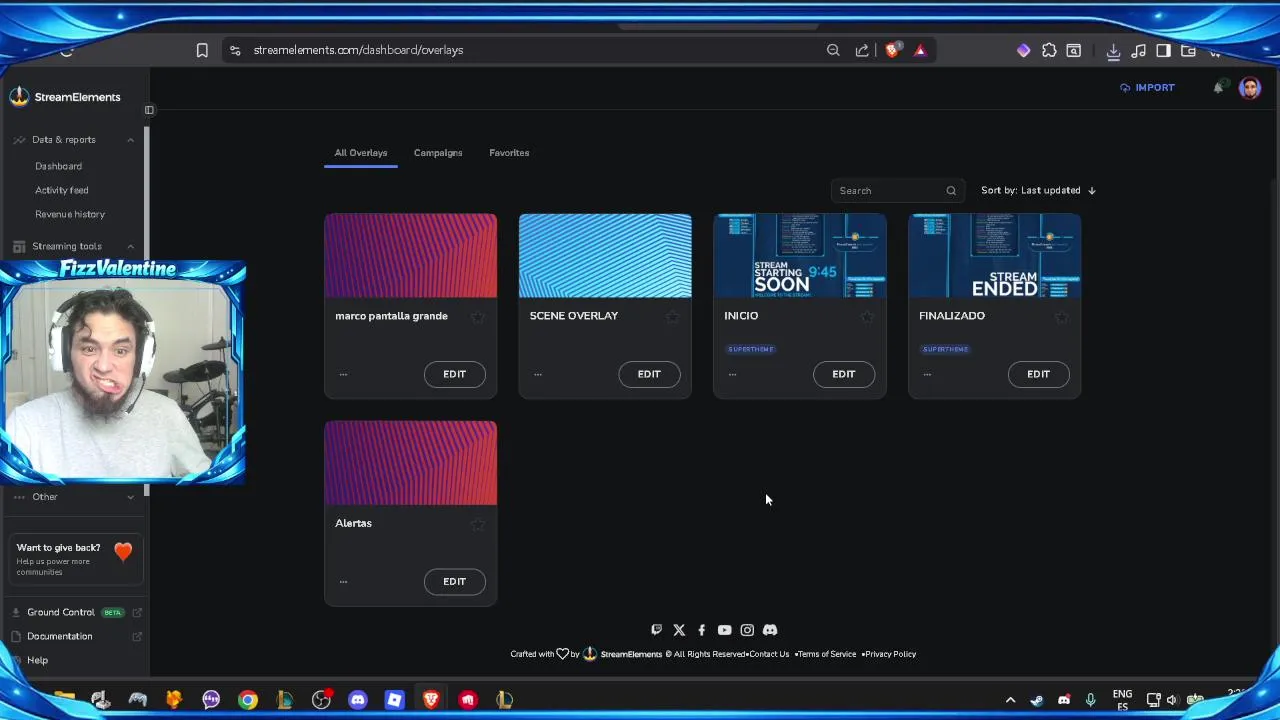Share this page from the address bar
The image size is (1280, 720).
pos(862,50)
